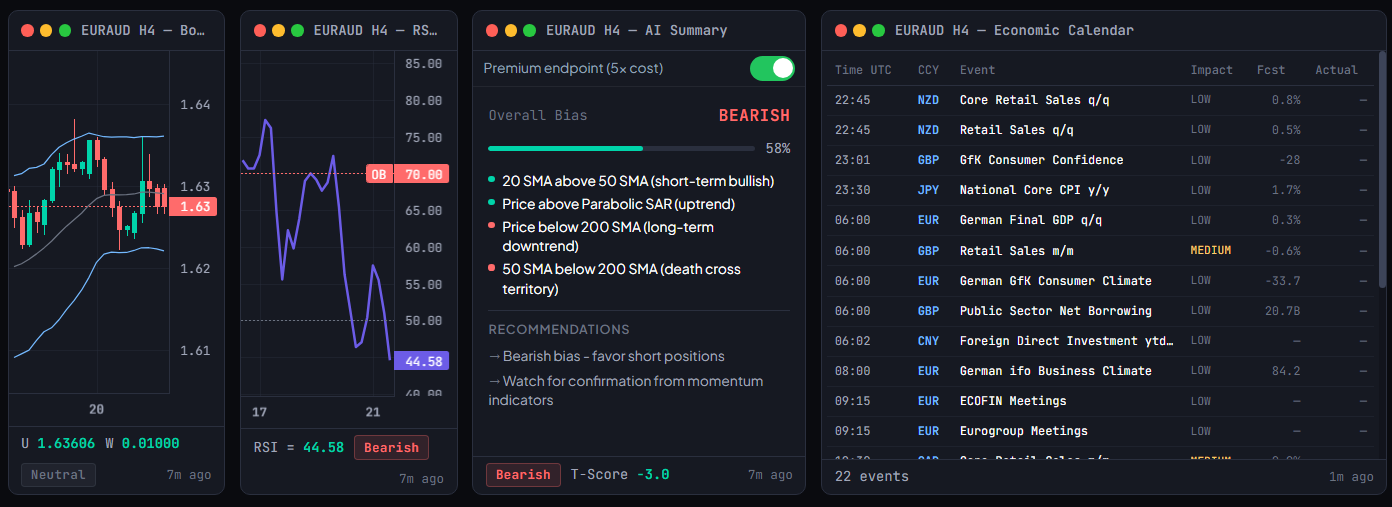Select the German GfK Consumer Climate row
Viewport: 1392px width, 507px height.
(1103, 281)
